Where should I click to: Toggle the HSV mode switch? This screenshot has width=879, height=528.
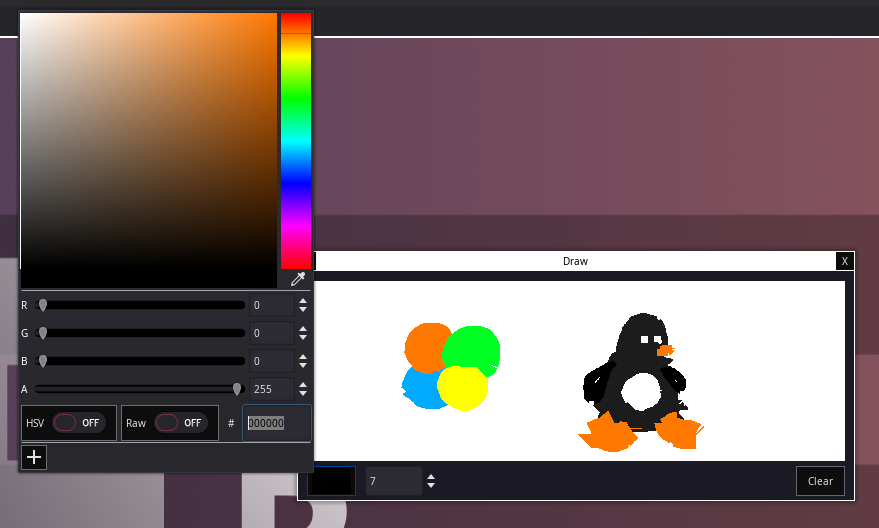[77, 423]
